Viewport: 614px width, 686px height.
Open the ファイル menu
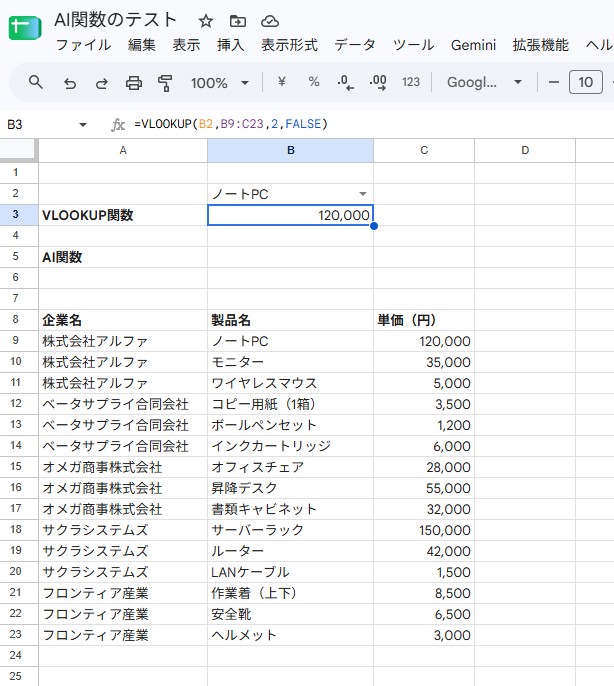pos(83,45)
